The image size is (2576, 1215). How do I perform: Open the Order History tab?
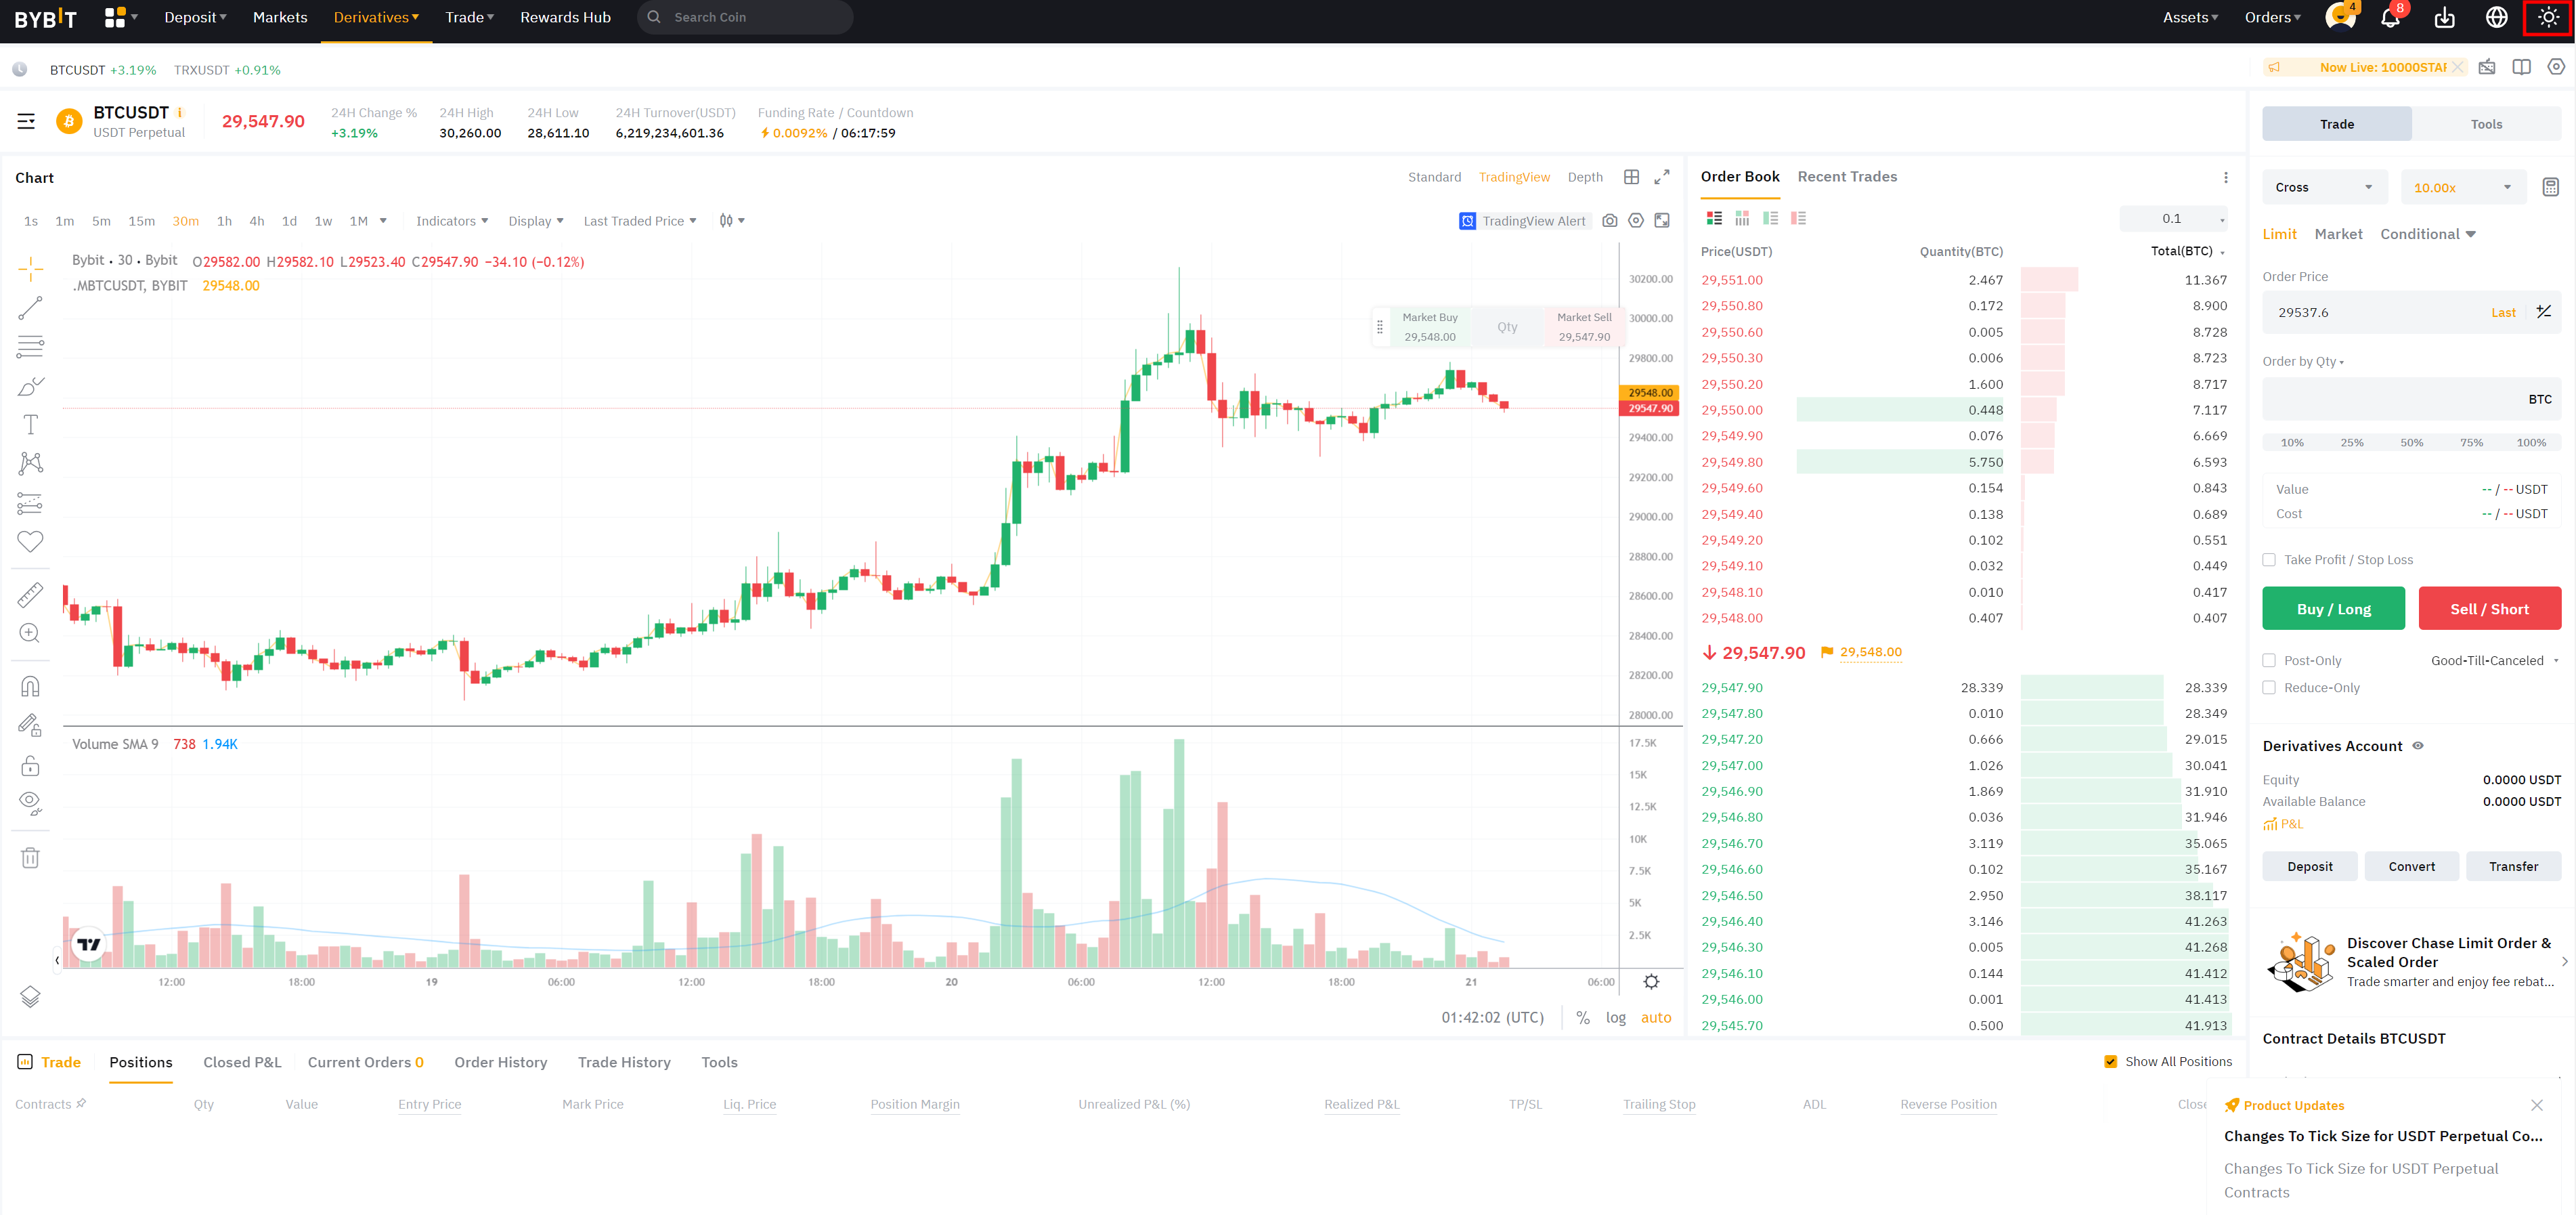coord(500,1062)
